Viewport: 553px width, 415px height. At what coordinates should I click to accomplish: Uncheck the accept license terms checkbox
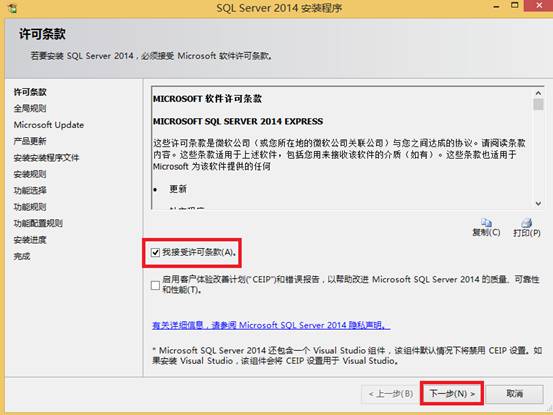(x=155, y=252)
